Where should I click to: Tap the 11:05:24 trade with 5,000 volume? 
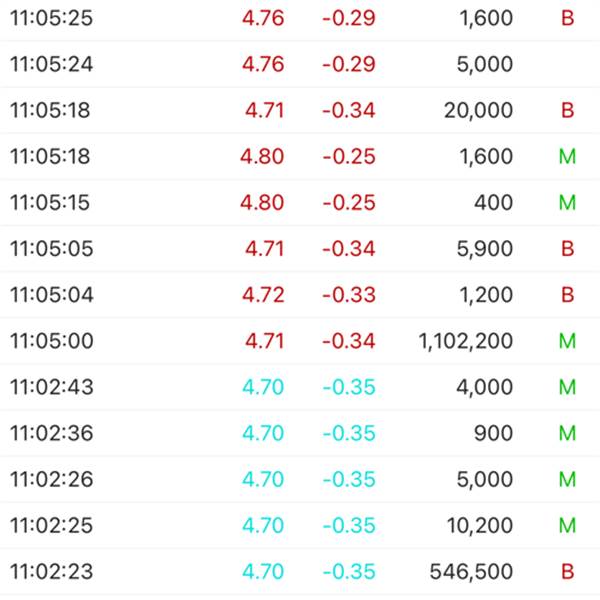(x=300, y=64)
